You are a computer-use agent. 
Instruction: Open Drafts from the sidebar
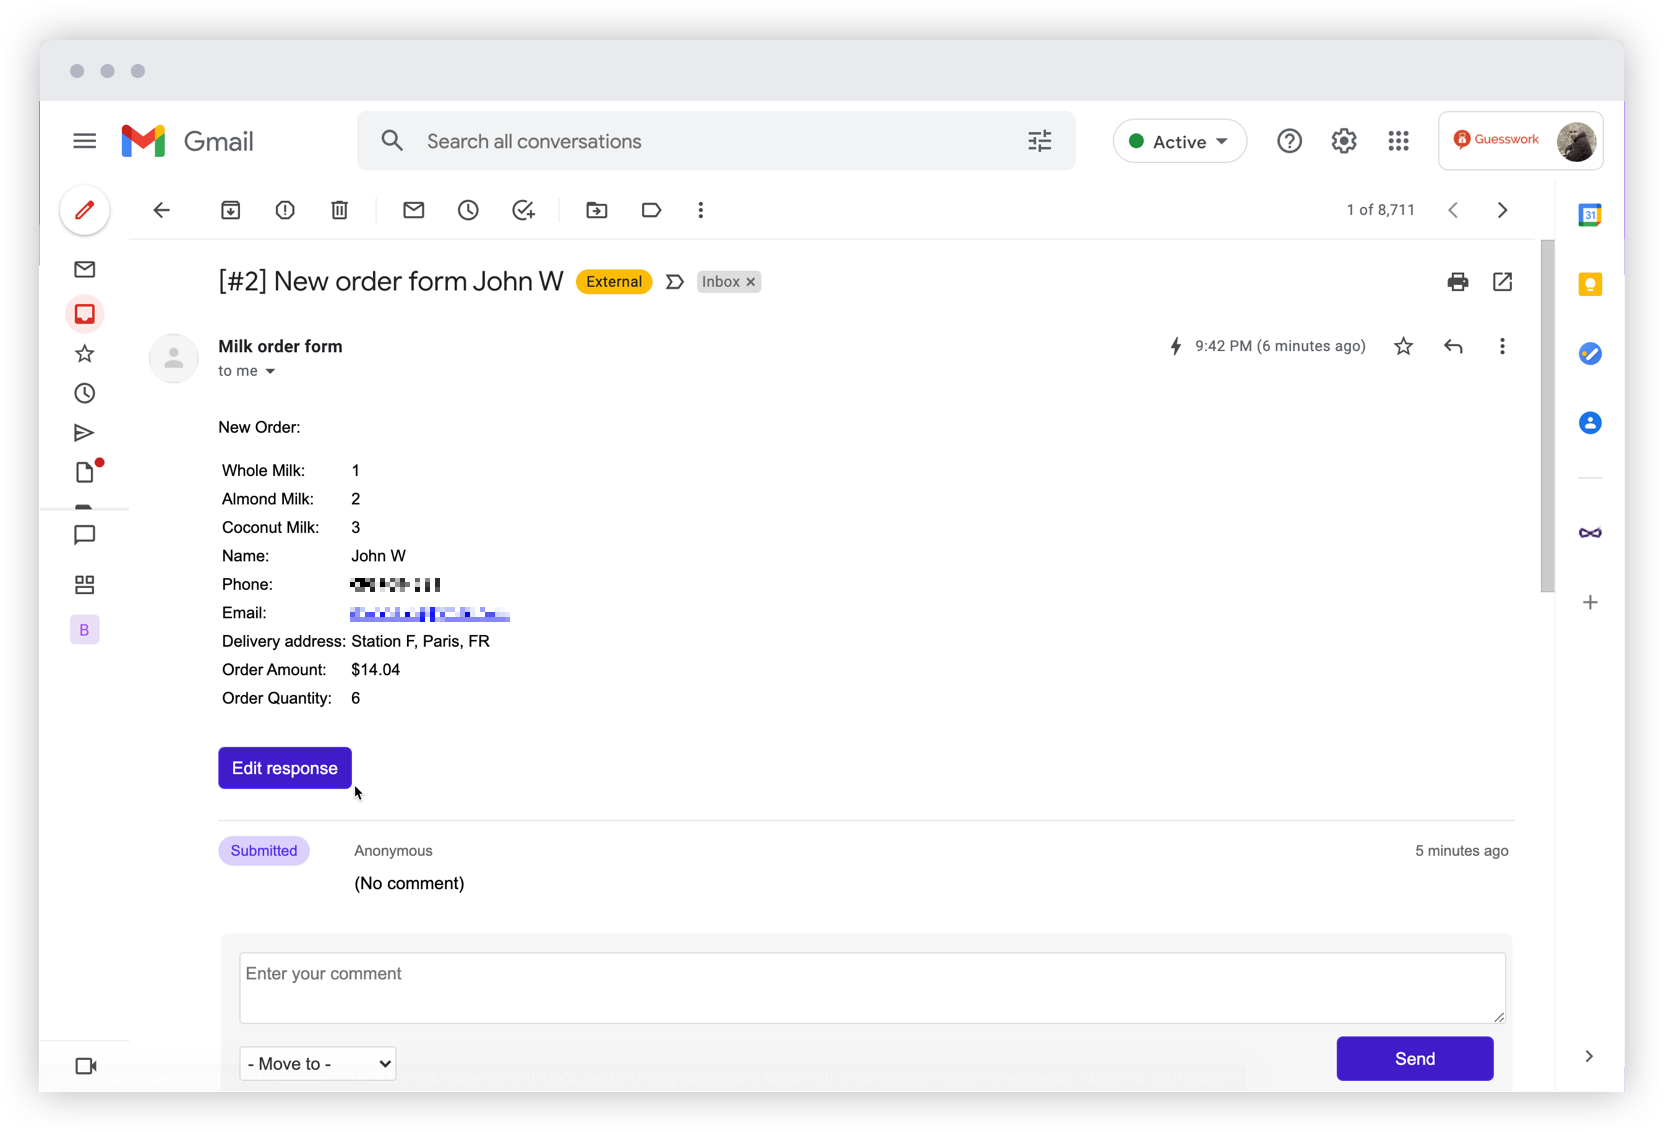point(85,472)
